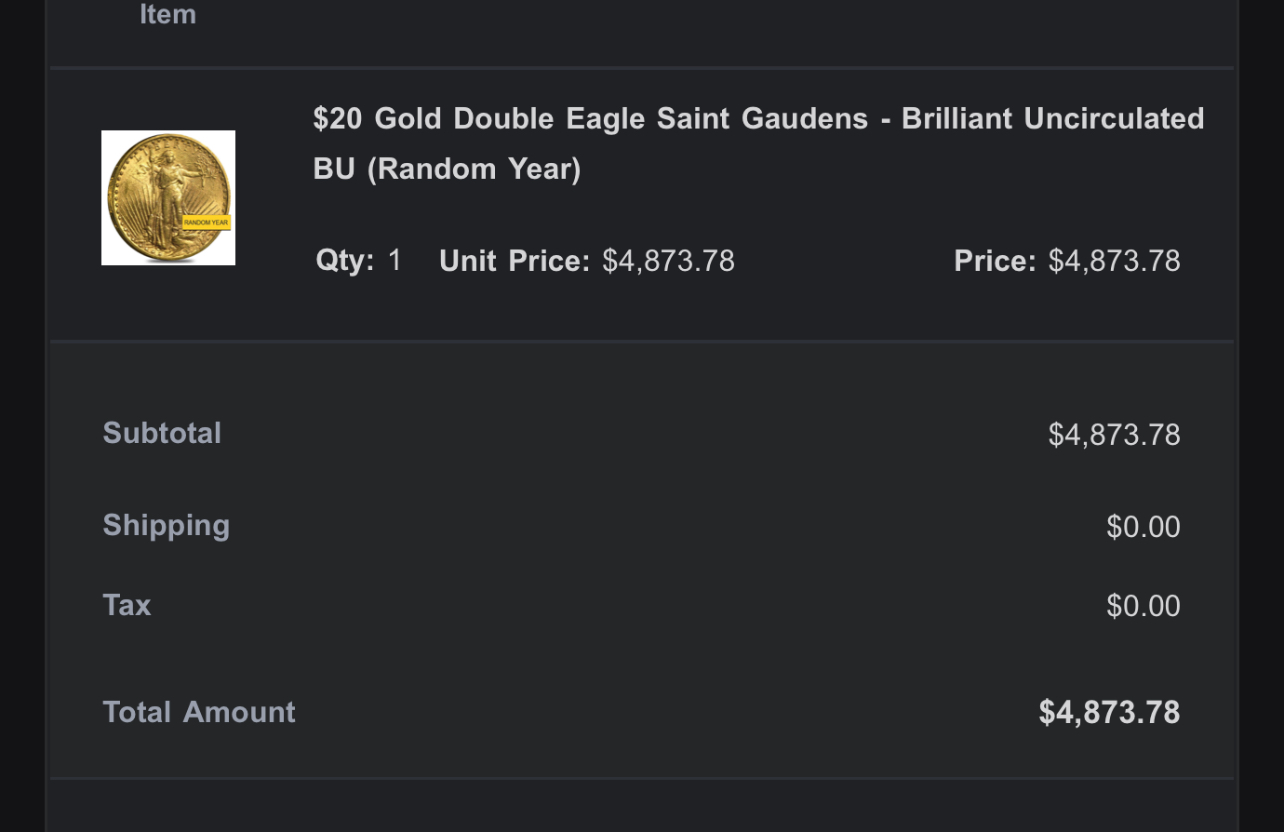Select the bold Total Amount value
Viewport: 1284px width, 832px height.
tap(1109, 712)
